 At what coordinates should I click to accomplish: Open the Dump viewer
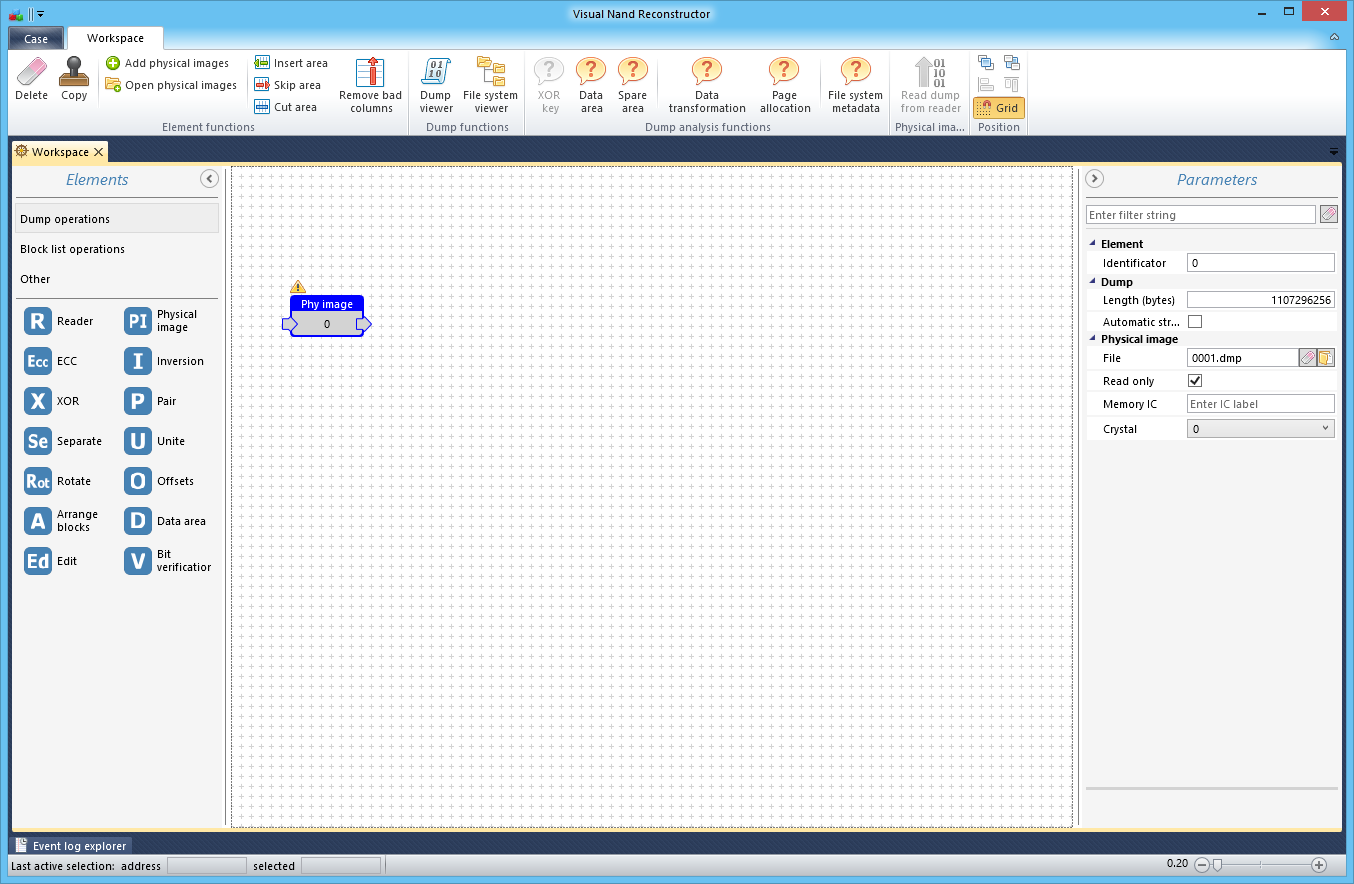pos(436,85)
